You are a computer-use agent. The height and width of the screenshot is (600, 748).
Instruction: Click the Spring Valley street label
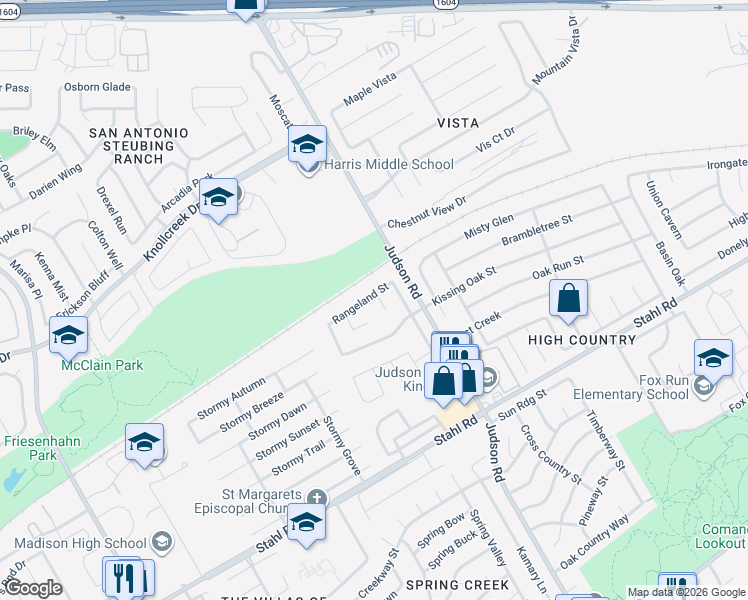[x=487, y=538]
